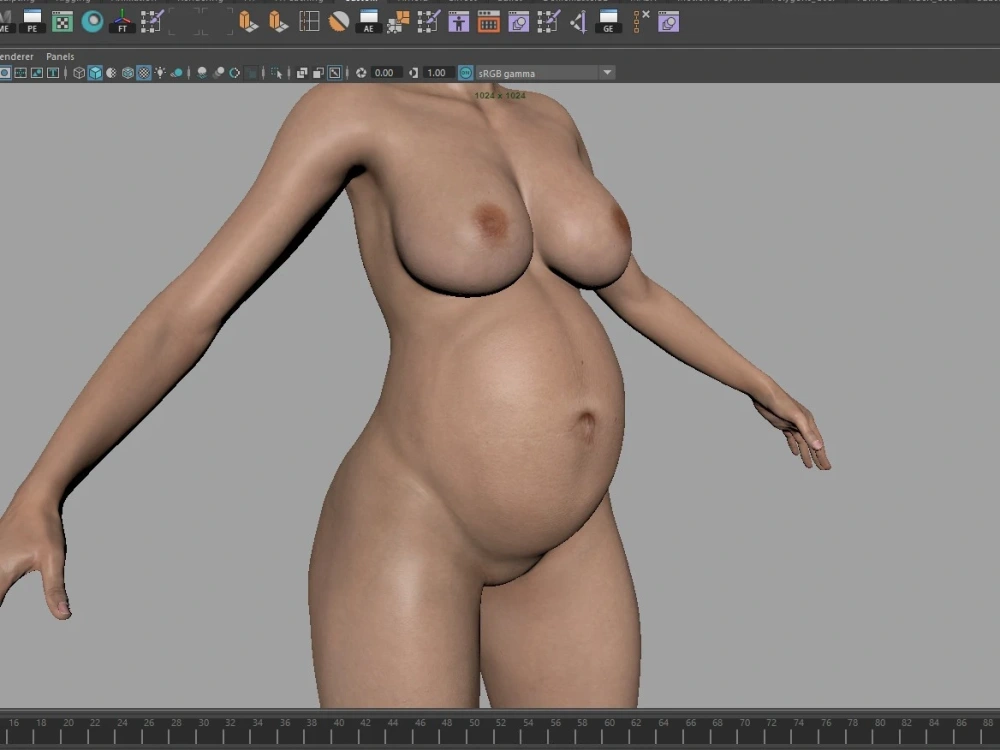Open the purple human figure window icon
1000x750 pixels.
(x=459, y=22)
